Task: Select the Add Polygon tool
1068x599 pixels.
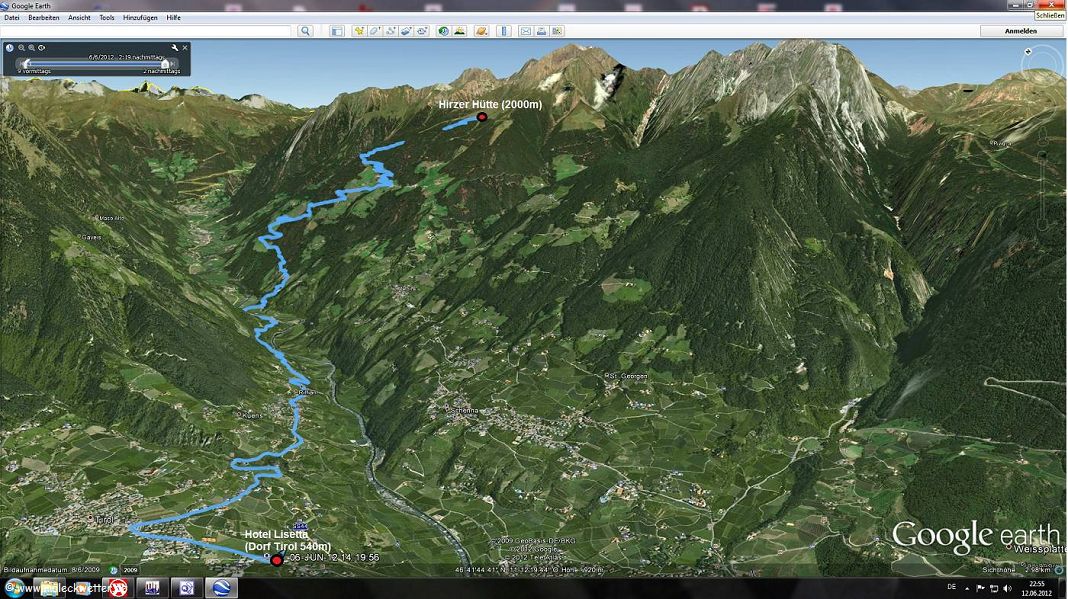Action: (375, 31)
